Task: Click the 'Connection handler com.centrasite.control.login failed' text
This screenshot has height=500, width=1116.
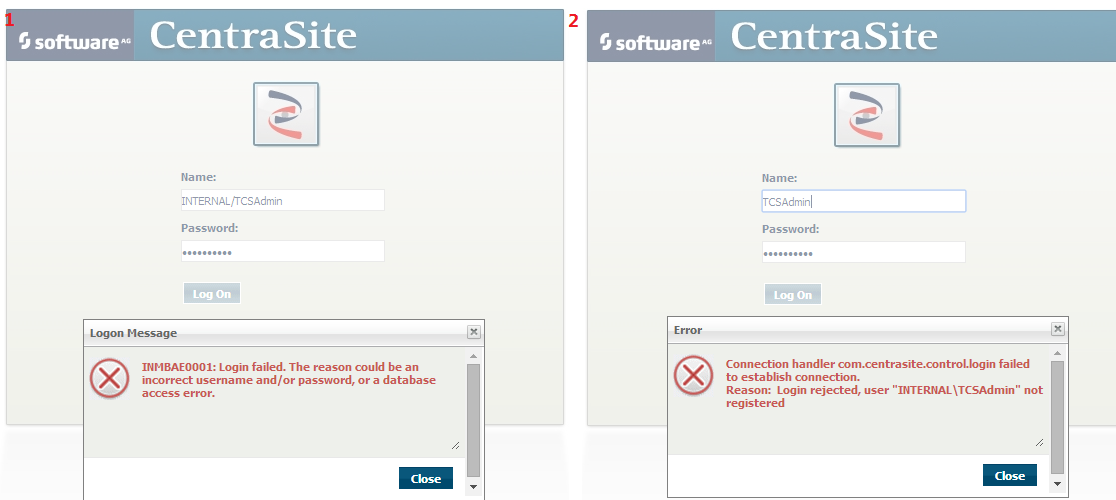Action: pos(878,370)
